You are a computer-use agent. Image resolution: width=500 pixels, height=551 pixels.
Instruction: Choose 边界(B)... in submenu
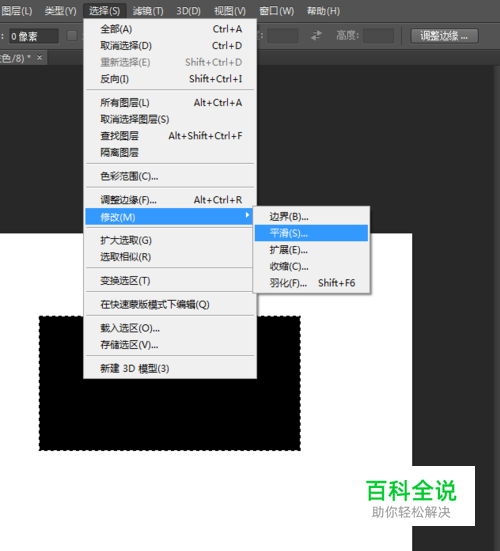point(311,216)
